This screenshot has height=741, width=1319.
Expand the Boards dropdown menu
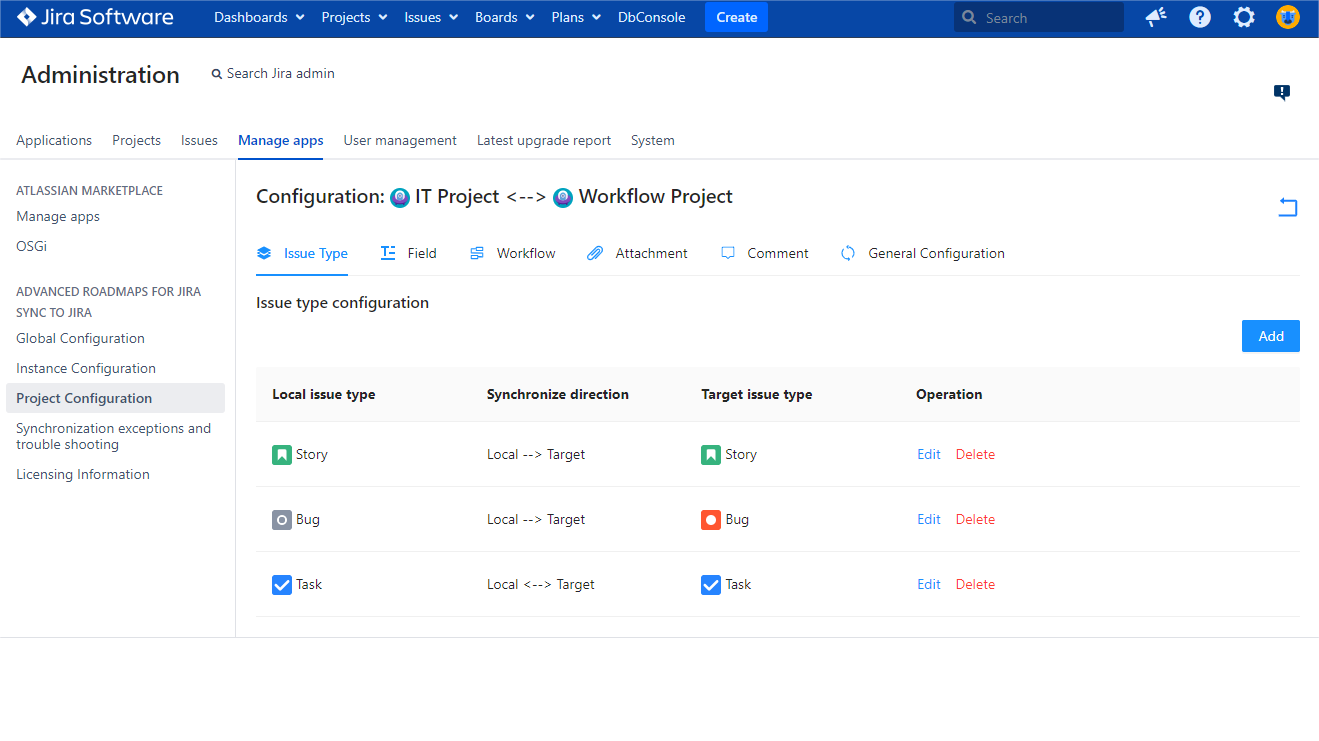(x=505, y=17)
